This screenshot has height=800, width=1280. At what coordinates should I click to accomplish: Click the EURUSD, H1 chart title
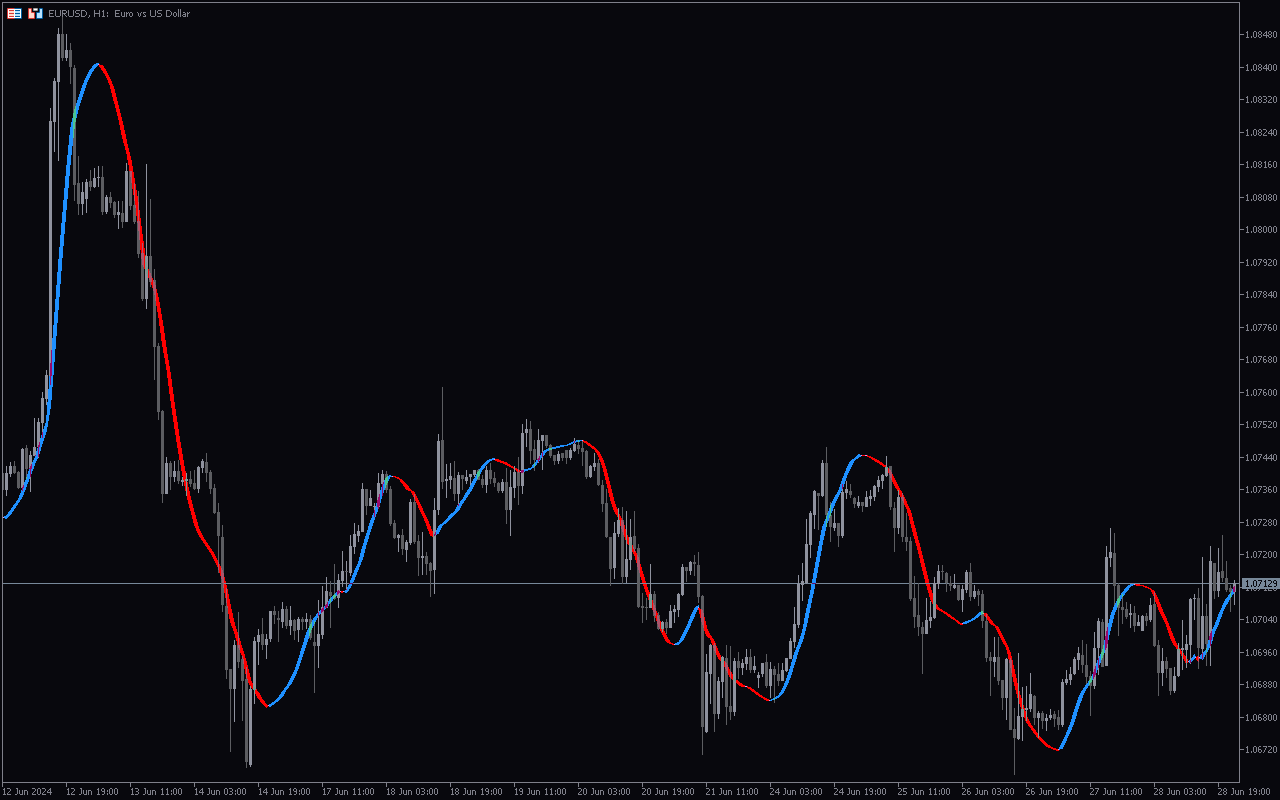click(119, 14)
